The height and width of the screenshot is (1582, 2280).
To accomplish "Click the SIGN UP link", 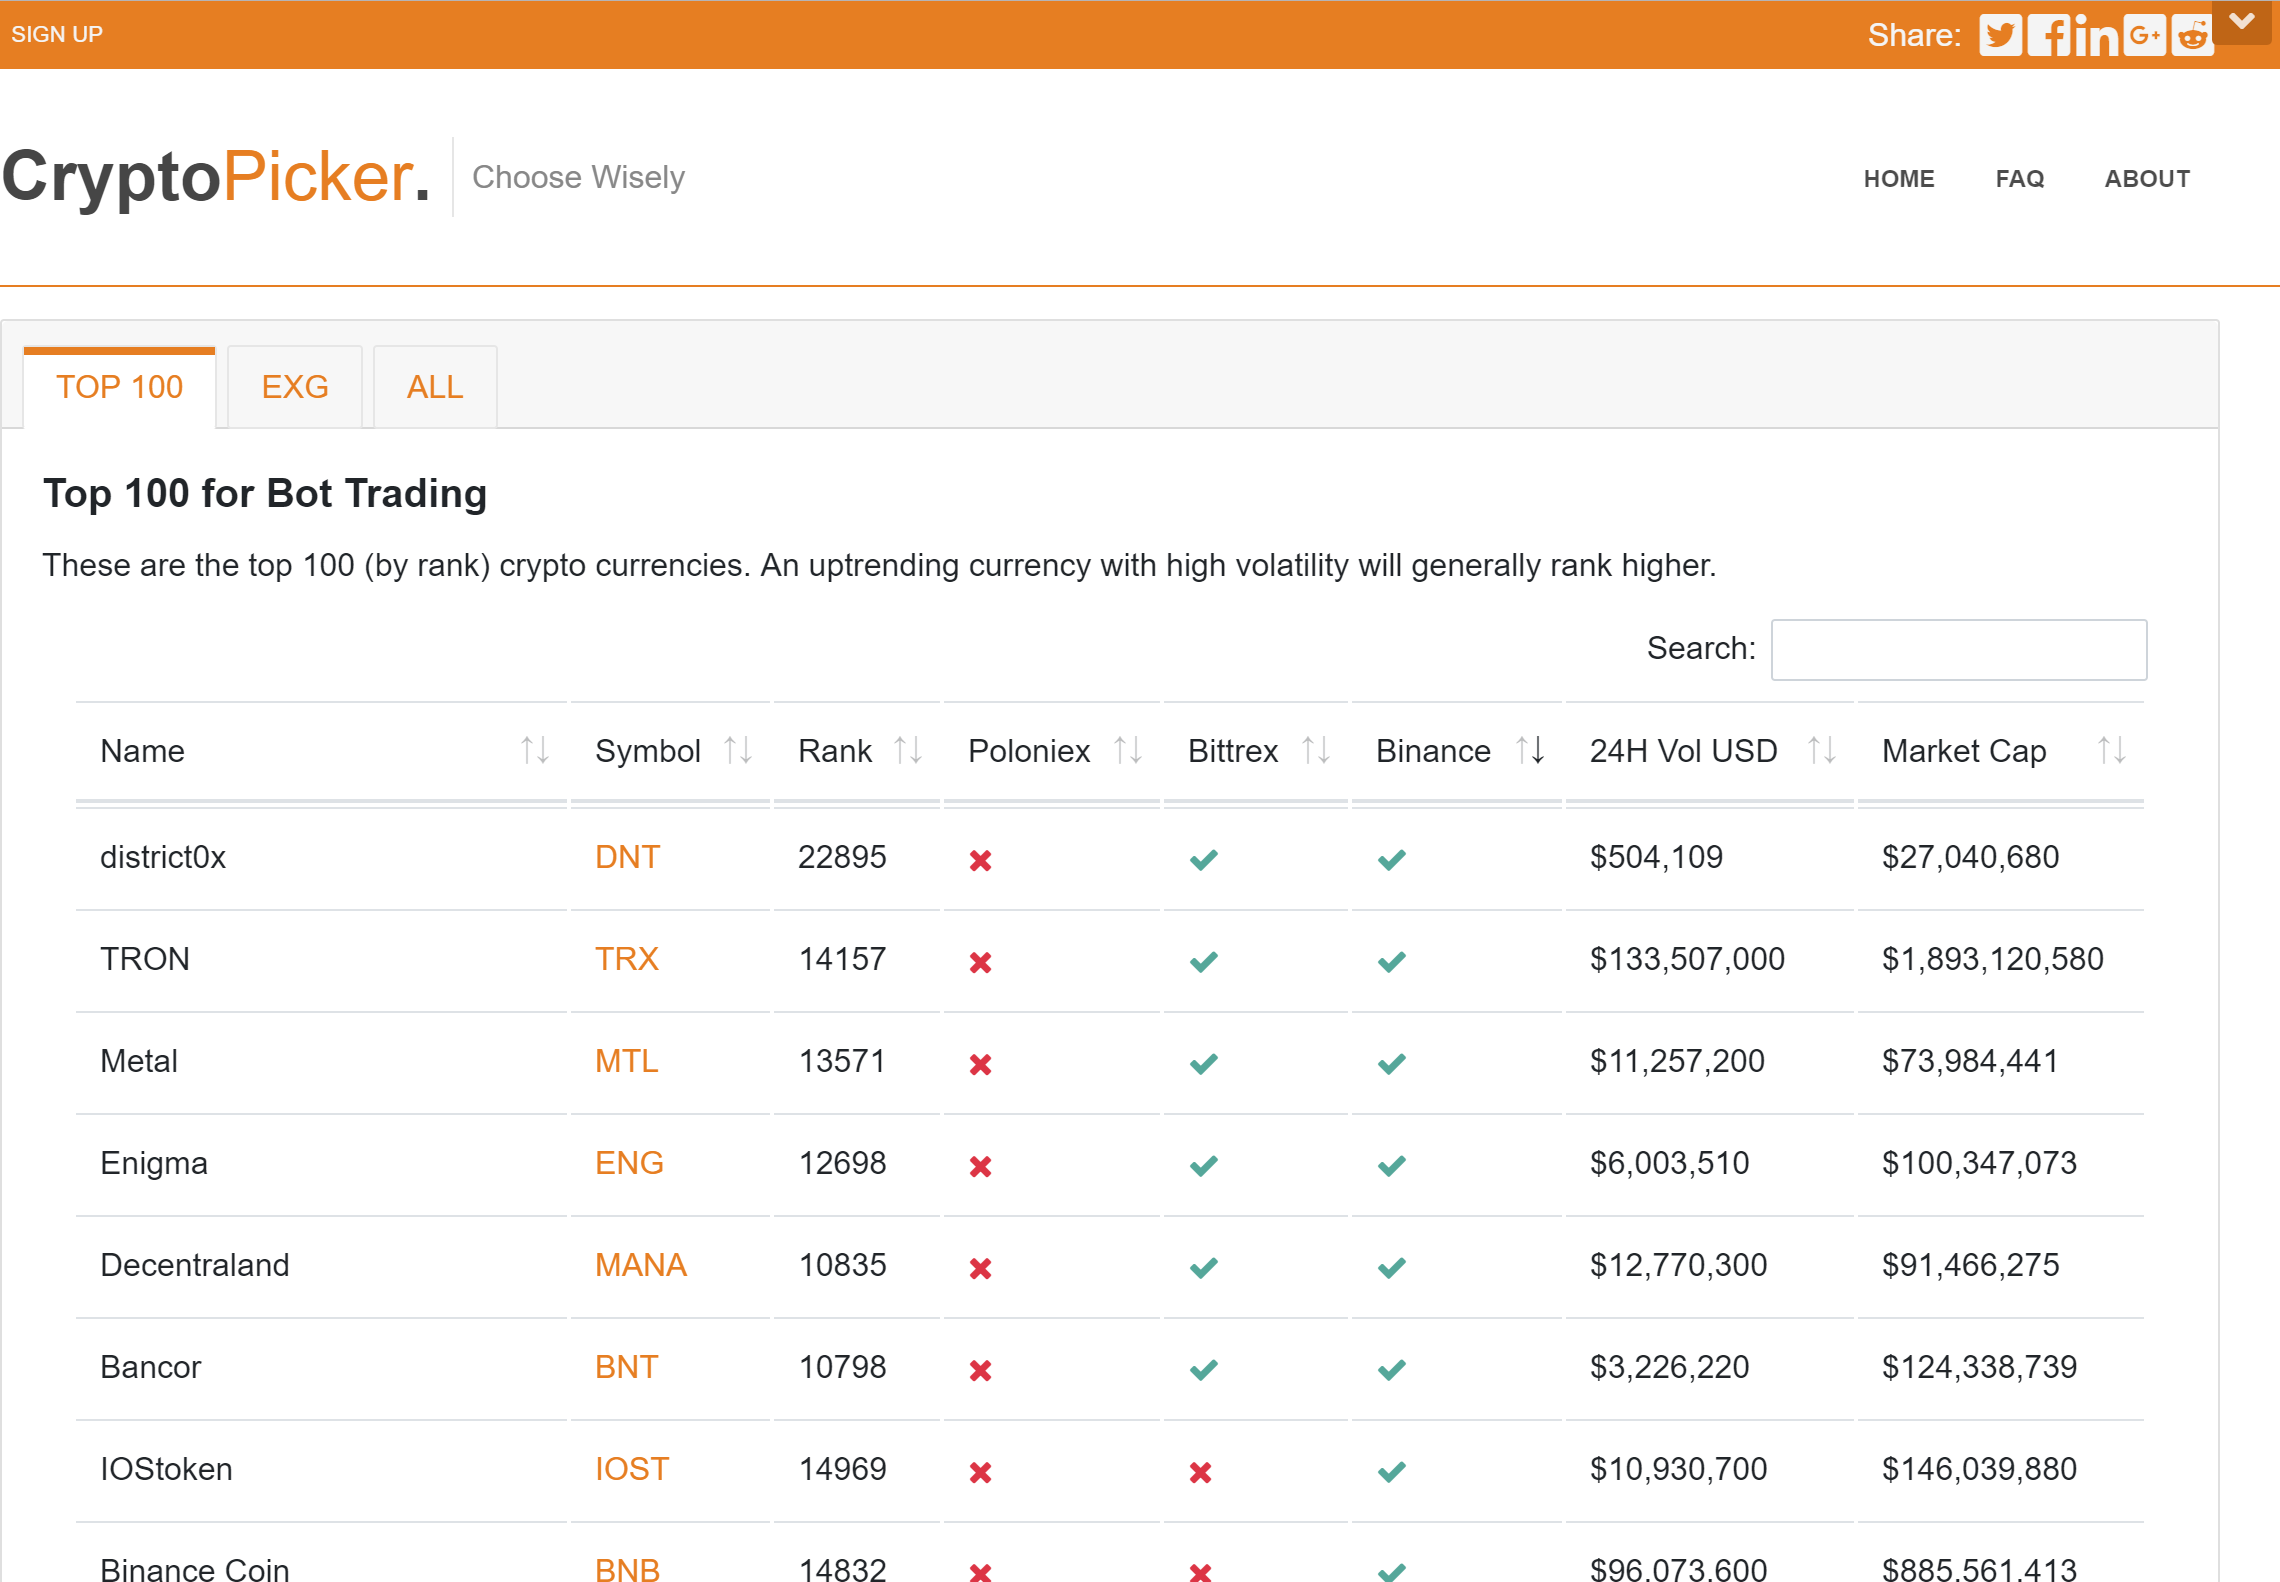I will pyautogui.click(x=57, y=33).
